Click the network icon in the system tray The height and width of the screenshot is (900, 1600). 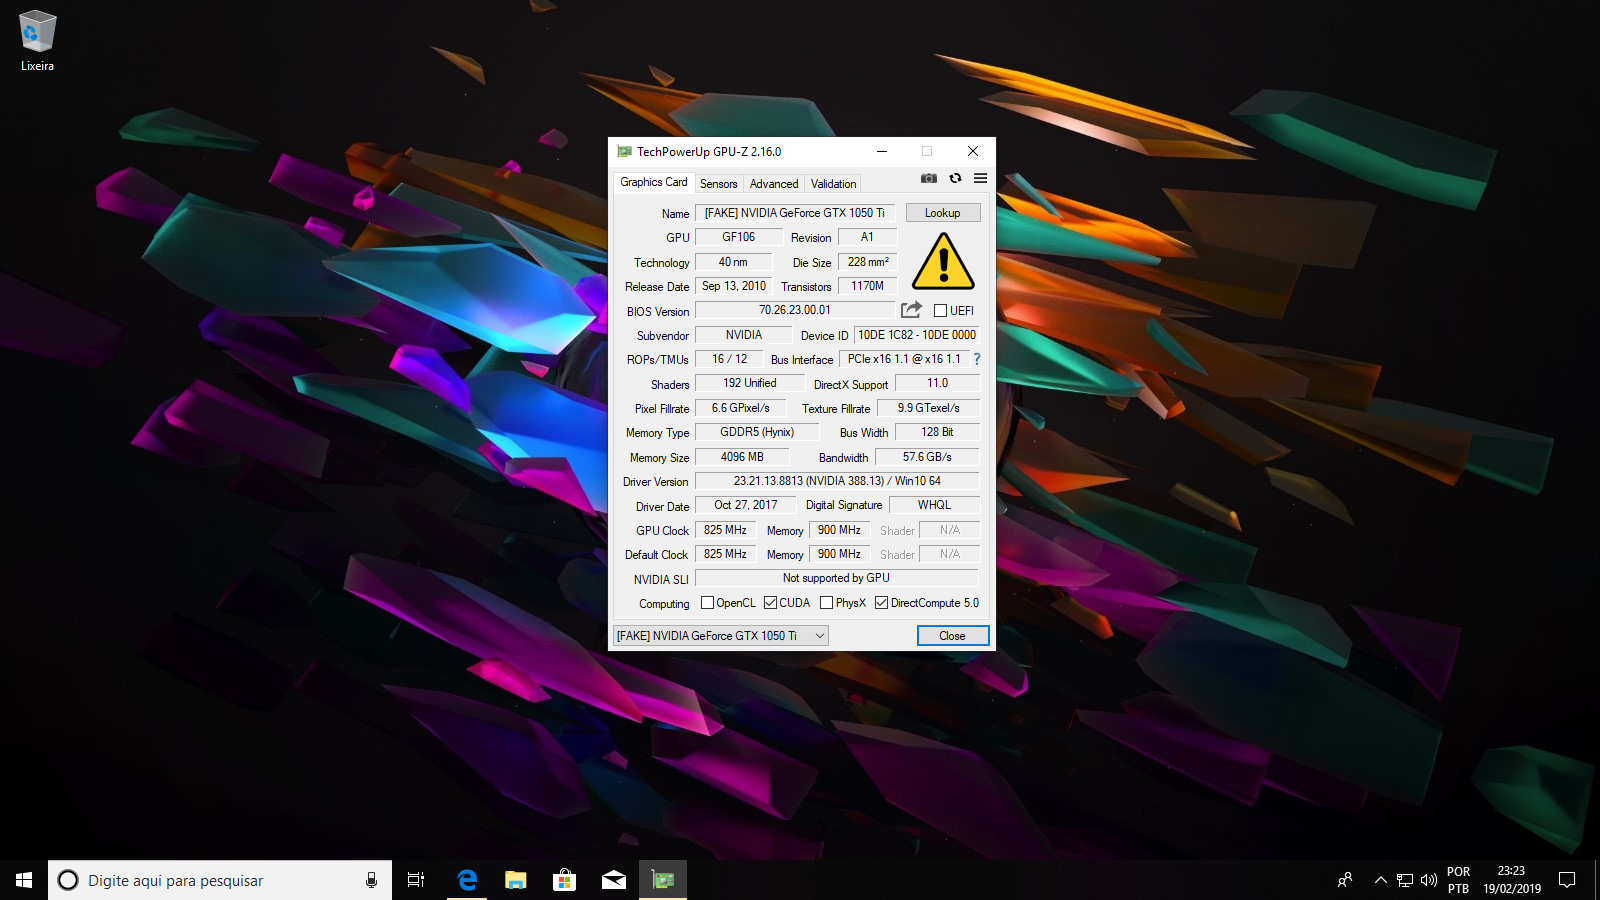(x=1405, y=880)
